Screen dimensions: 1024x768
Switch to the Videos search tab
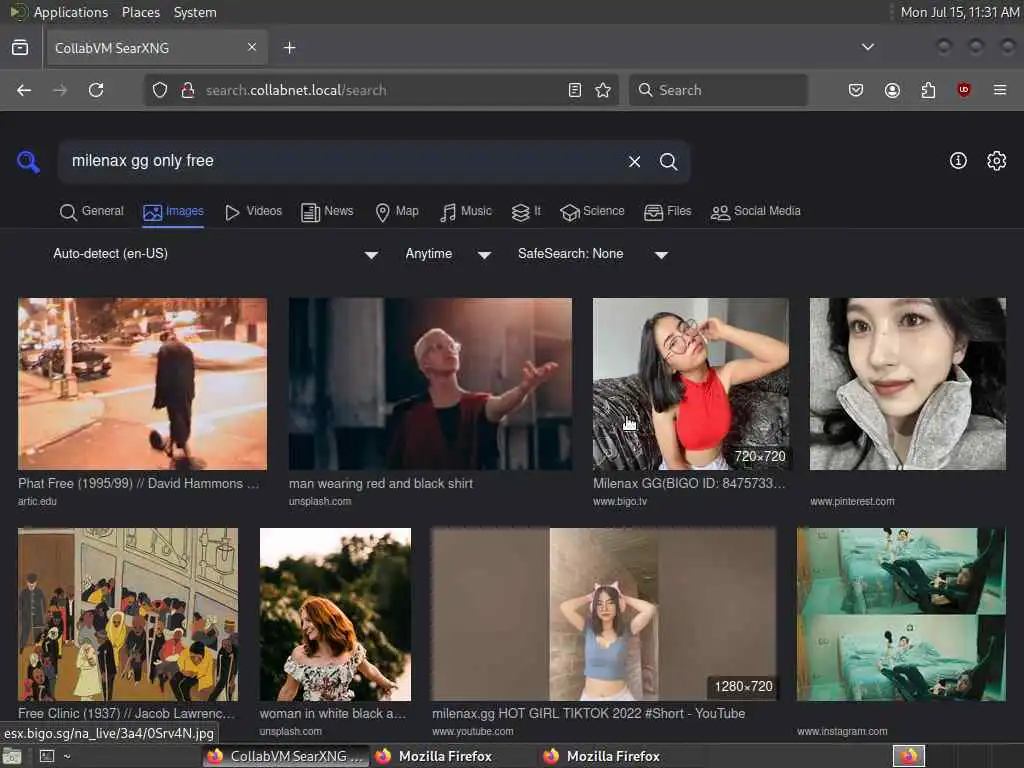click(x=253, y=212)
